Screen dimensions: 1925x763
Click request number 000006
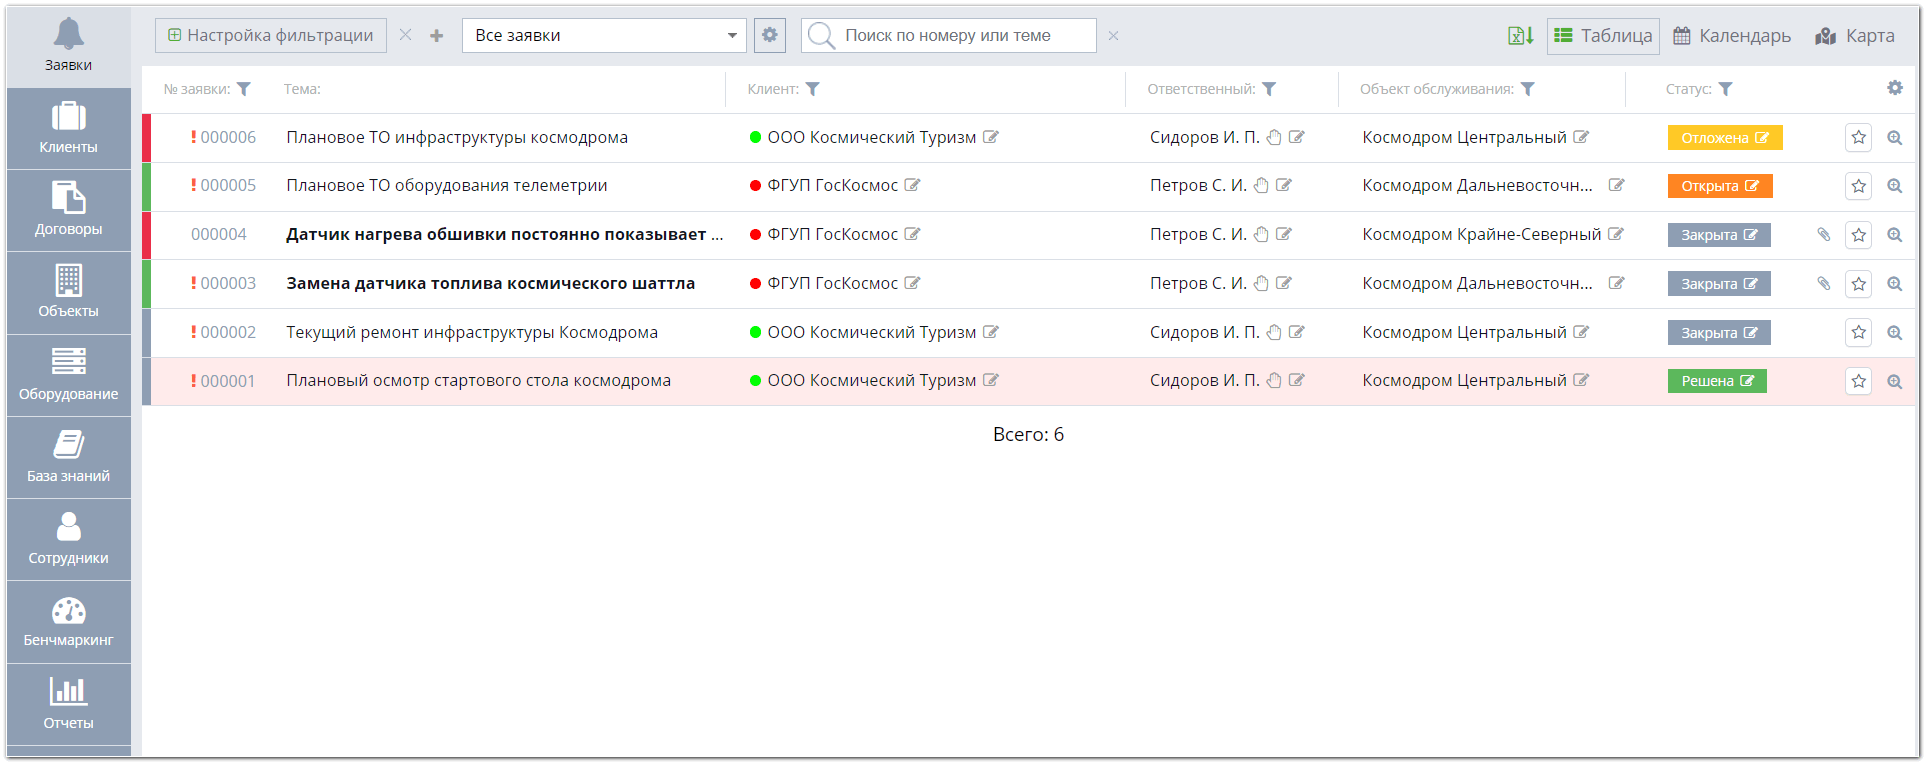pyautogui.click(x=228, y=137)
